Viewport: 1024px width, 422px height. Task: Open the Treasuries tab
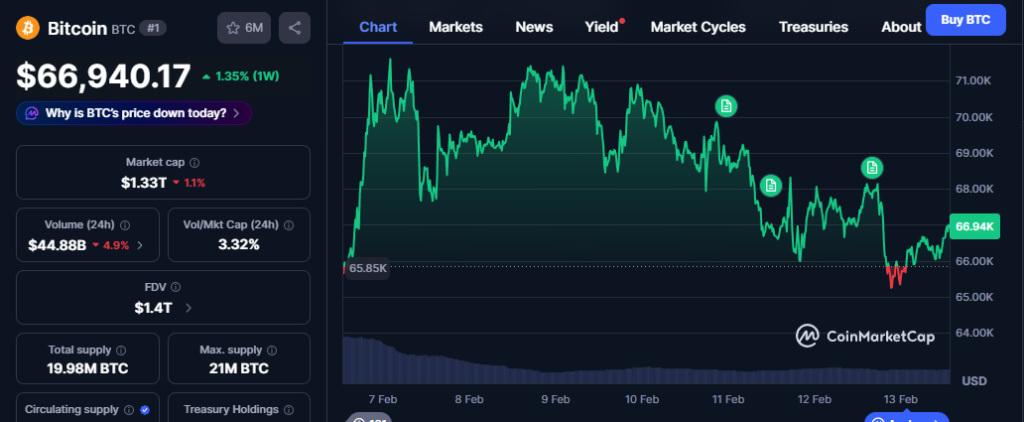tap(813, 27)
